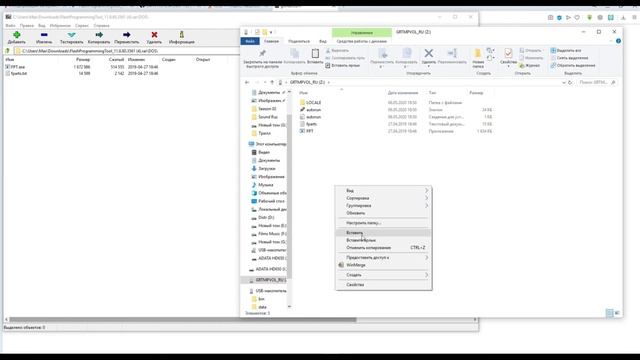This screenshot has width=640, height=360.
Task: Choose Paste (Вставить) in the context menu
Action: pyautogui.click(x=383, y=233)
